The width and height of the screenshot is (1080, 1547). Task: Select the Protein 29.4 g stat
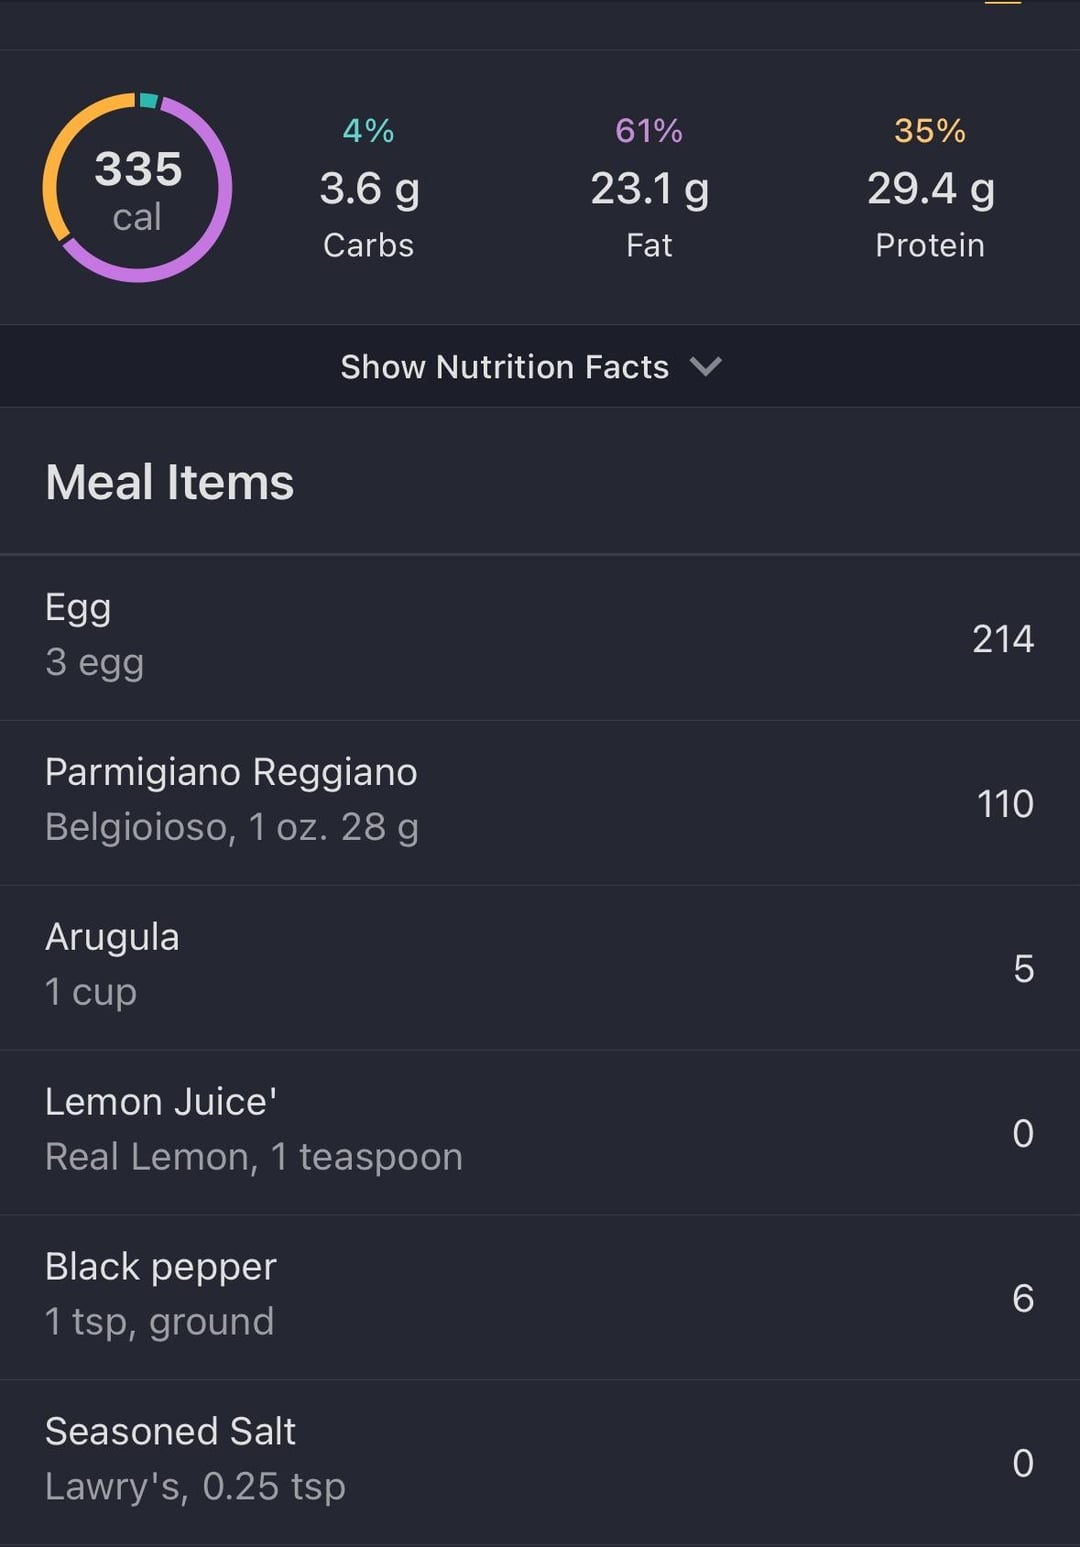coord(930,189)
